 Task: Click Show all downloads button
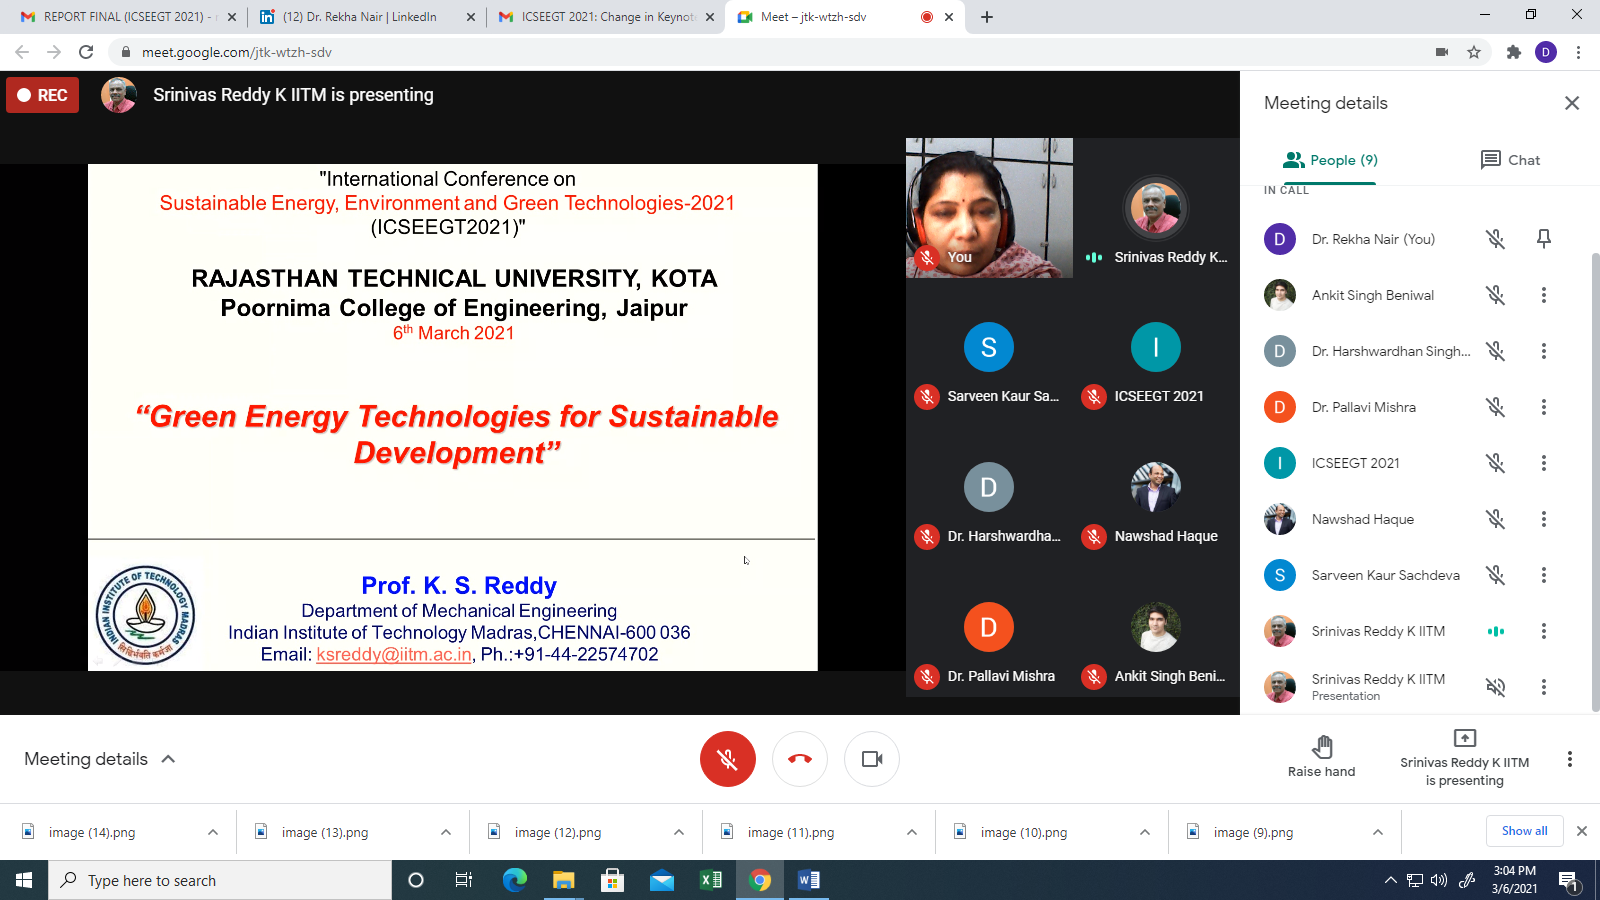click(x=1524, y=831)
